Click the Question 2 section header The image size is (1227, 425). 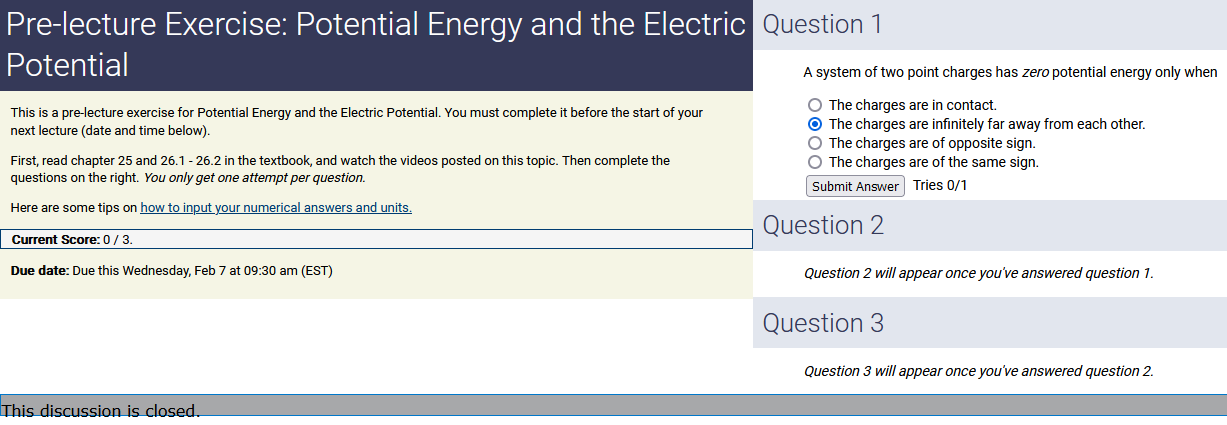tap(823, 225)
